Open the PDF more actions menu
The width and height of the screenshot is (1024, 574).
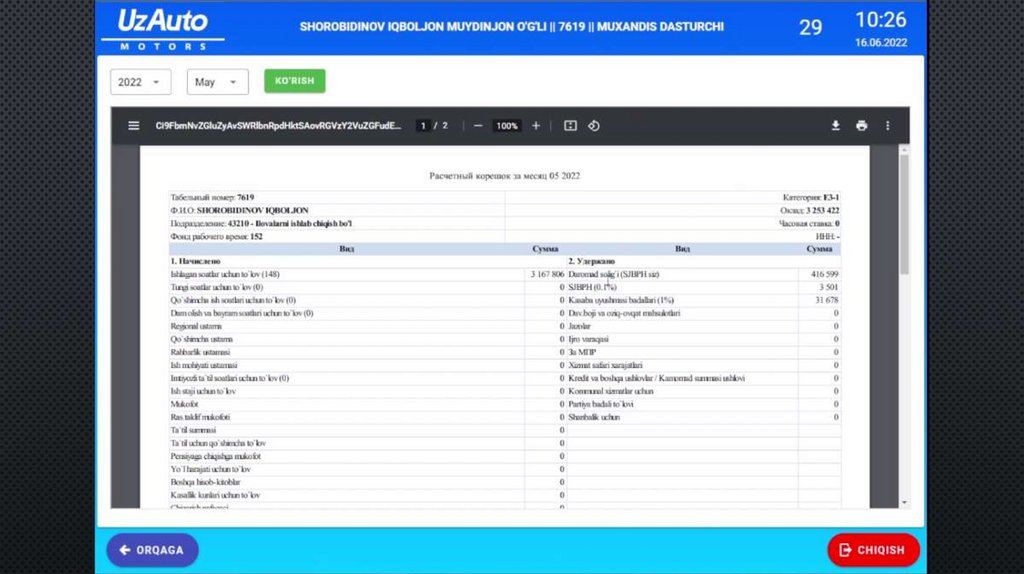(887, 126)
